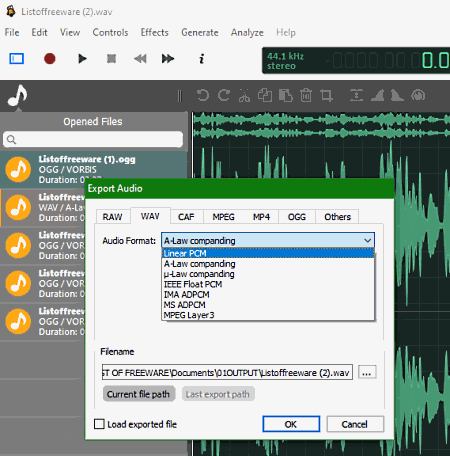Select the Listoffreeware (1).ogg file
Image resolution: width=450 pixels, height=456 pixels.
pyautogui.click(x=93, y=170)
